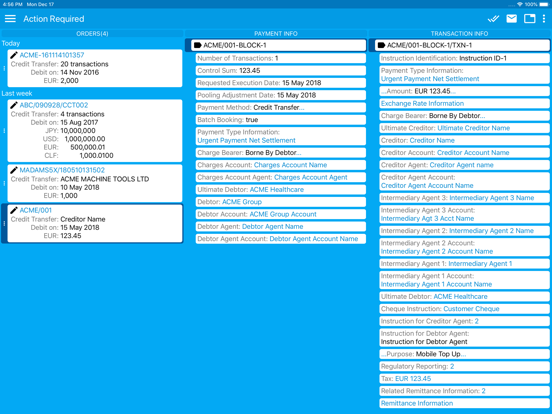Tap drag handle dots on ABC/090928/CCT002 card
The width and height of the screenshot is (552, 414).
coord(4,131)
